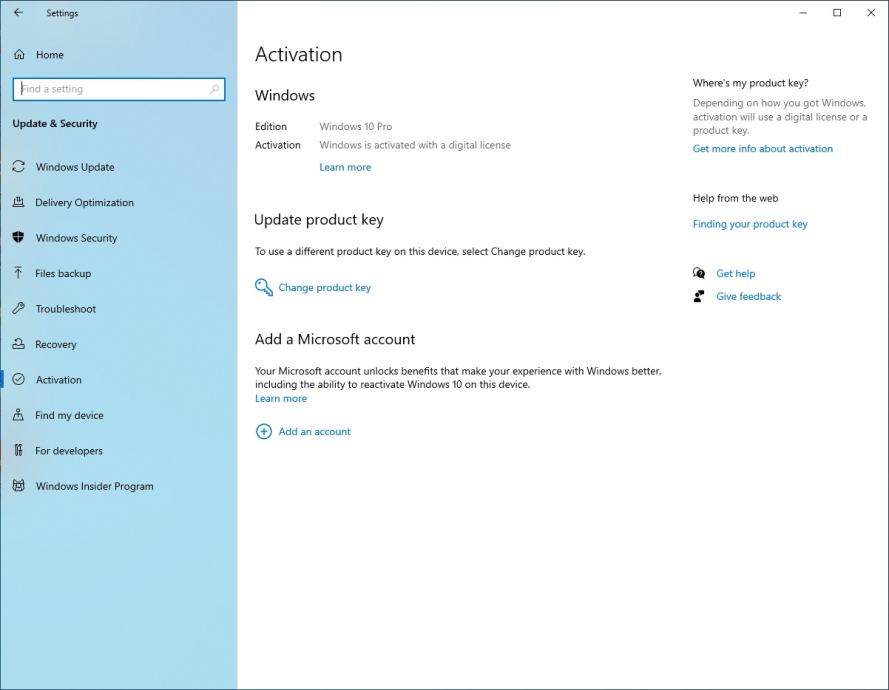Viewport: 889px width, 690px height.
Task: Click the Windows Update sync icon
Action: point(18,167)
